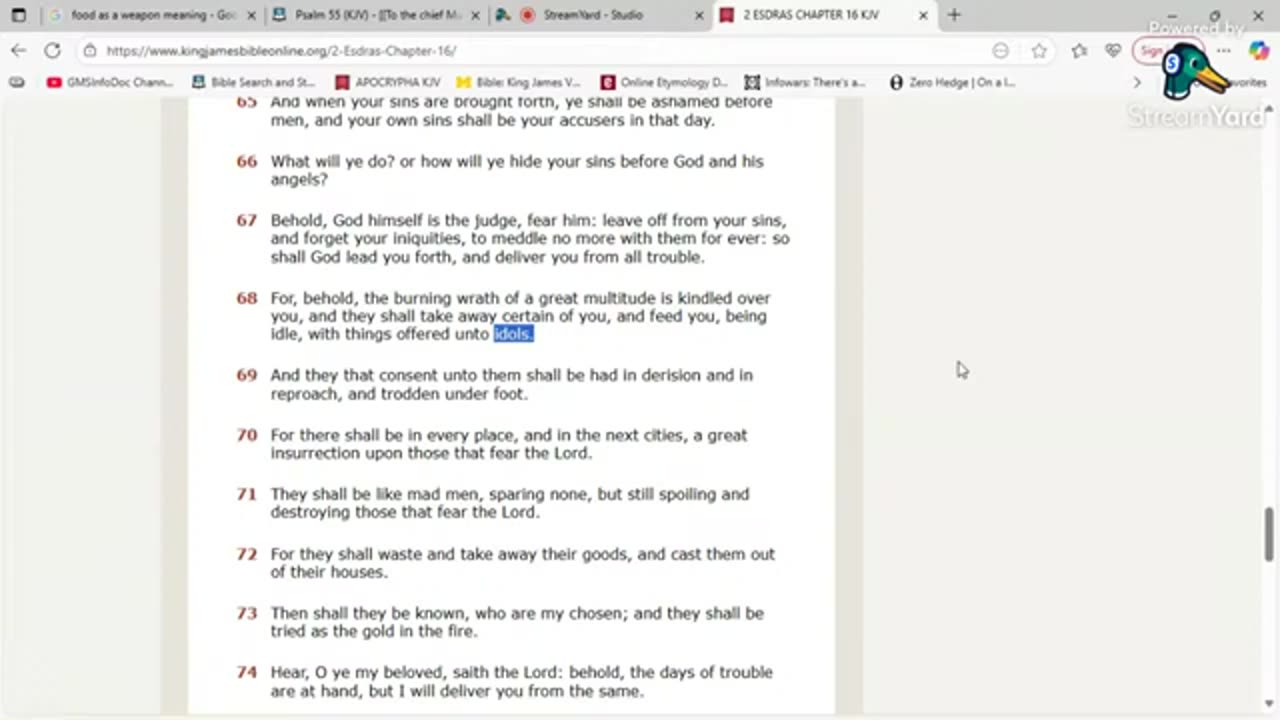Screen dimensions: 1280x720
Task: Click the leftmost favorites bar icon
Action: point(17,82)
